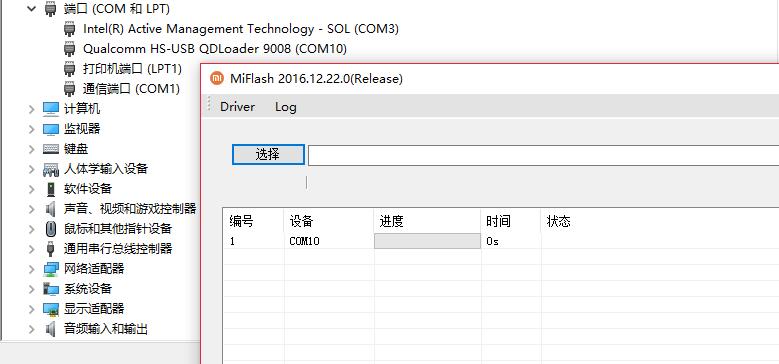Open the Log menu in MiFlash

pos(286,107)
